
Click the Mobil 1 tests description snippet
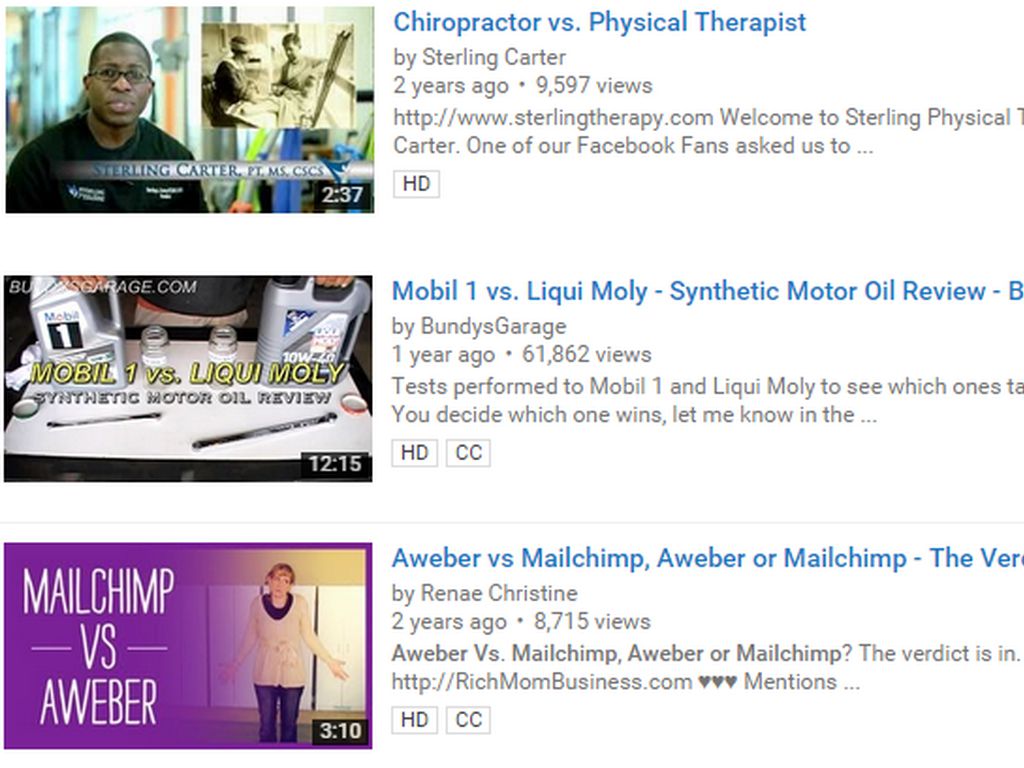(708, 400)
